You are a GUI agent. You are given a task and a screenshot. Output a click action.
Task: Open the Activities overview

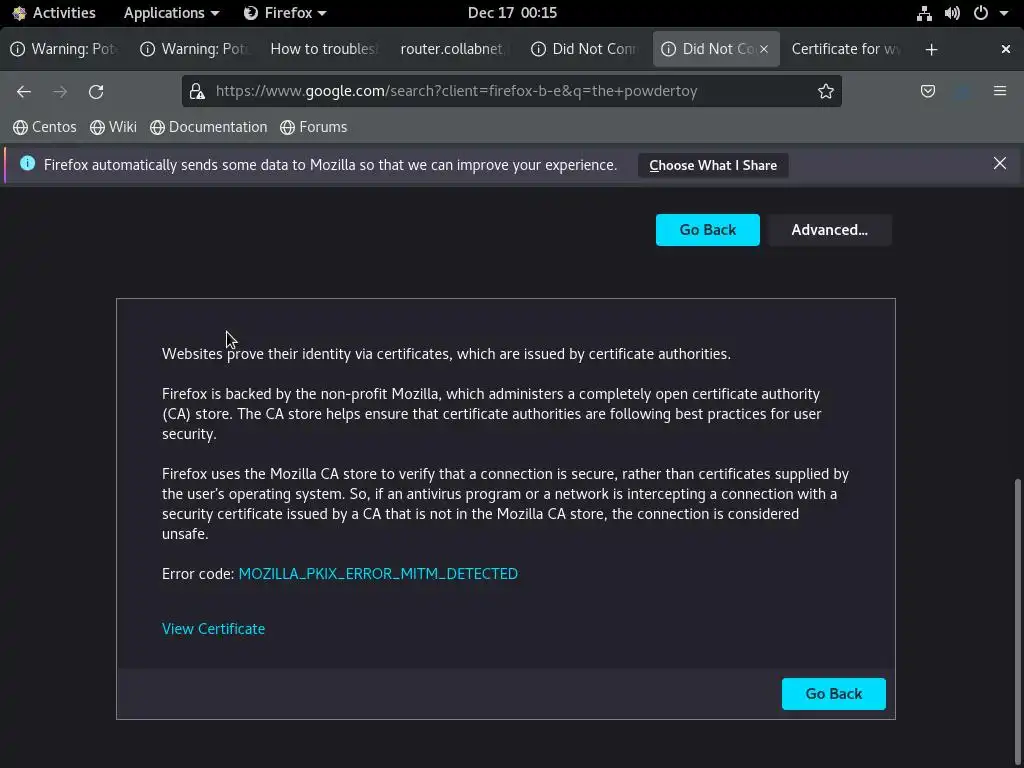(54, 13)
